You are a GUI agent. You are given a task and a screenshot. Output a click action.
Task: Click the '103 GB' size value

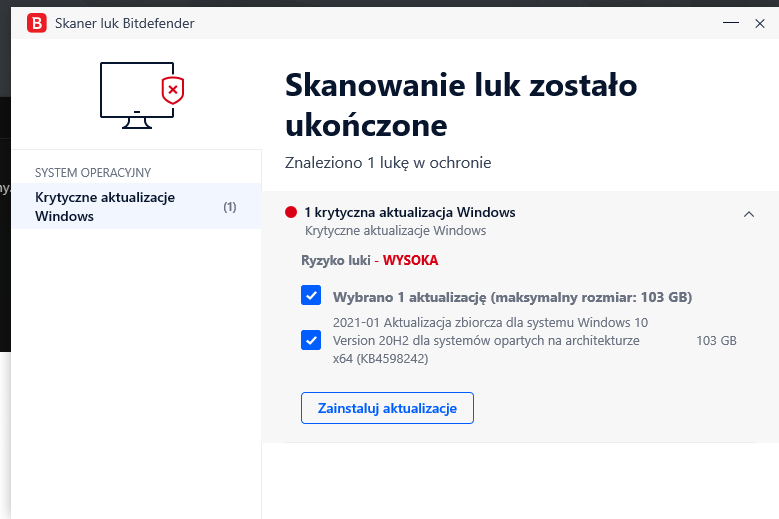(x=716, y=341)
